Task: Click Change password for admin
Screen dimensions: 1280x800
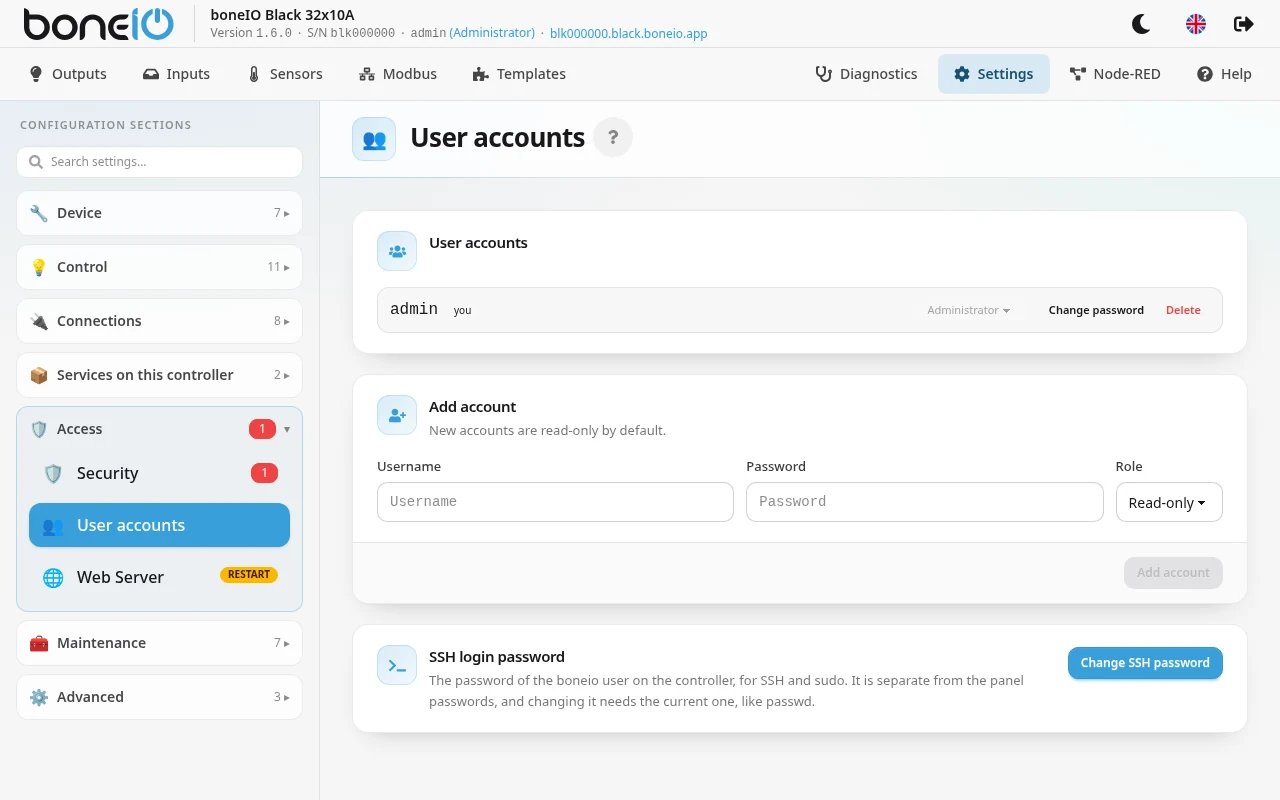Action: pyautogui.click(x=1096, y=310)
